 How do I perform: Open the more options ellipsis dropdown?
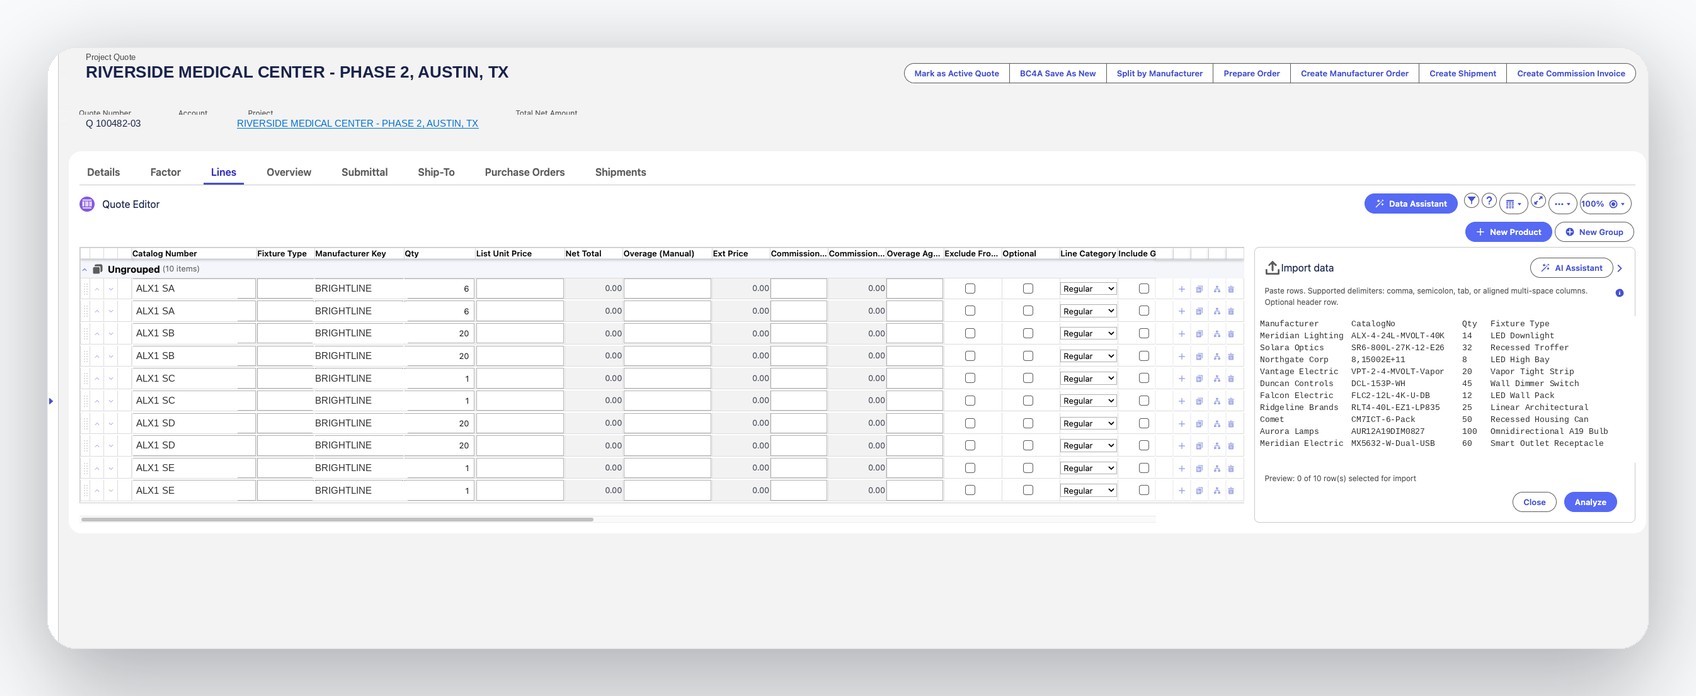pos(1563,204)
